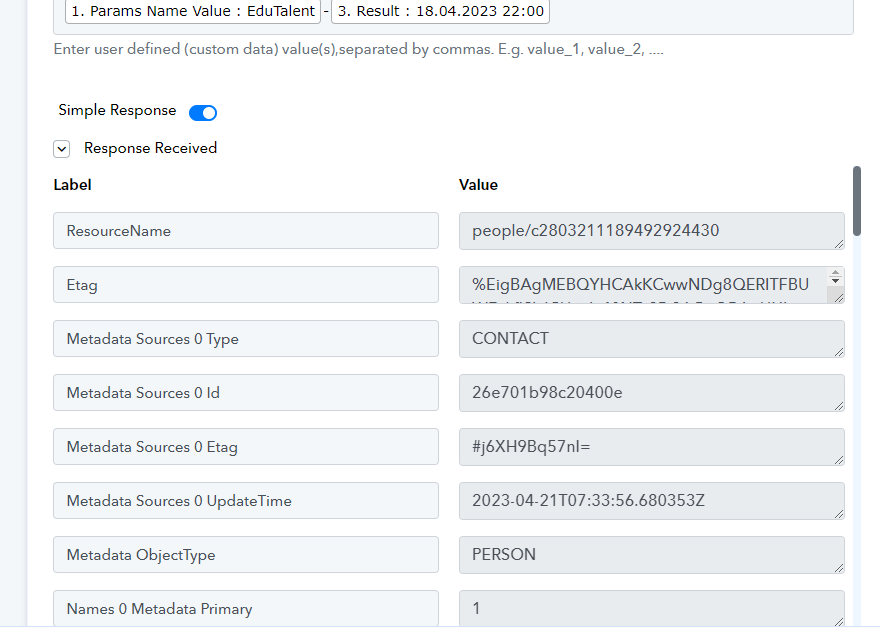Focus the Metadata Sources 0 UpdateTime label
This screenshot has height=629, width=880.
coord(245,501)
